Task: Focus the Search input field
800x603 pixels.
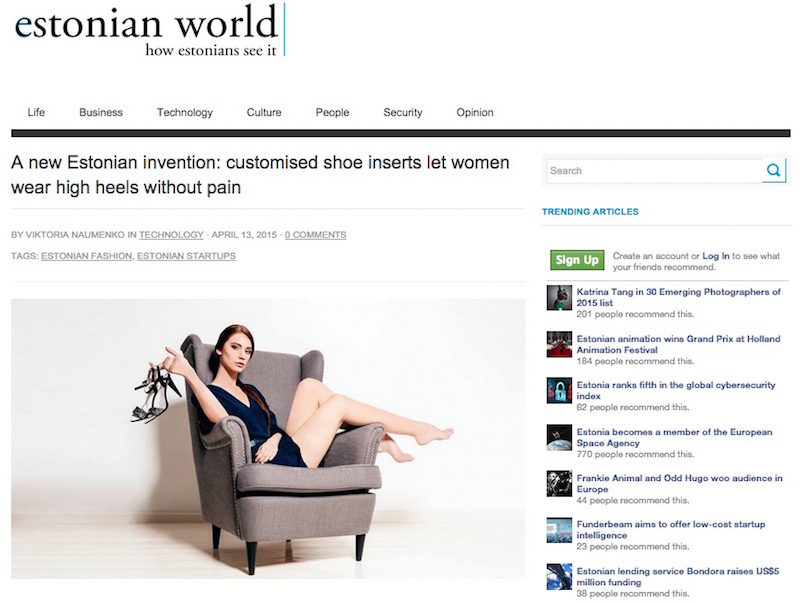Action: pos(655,170)
